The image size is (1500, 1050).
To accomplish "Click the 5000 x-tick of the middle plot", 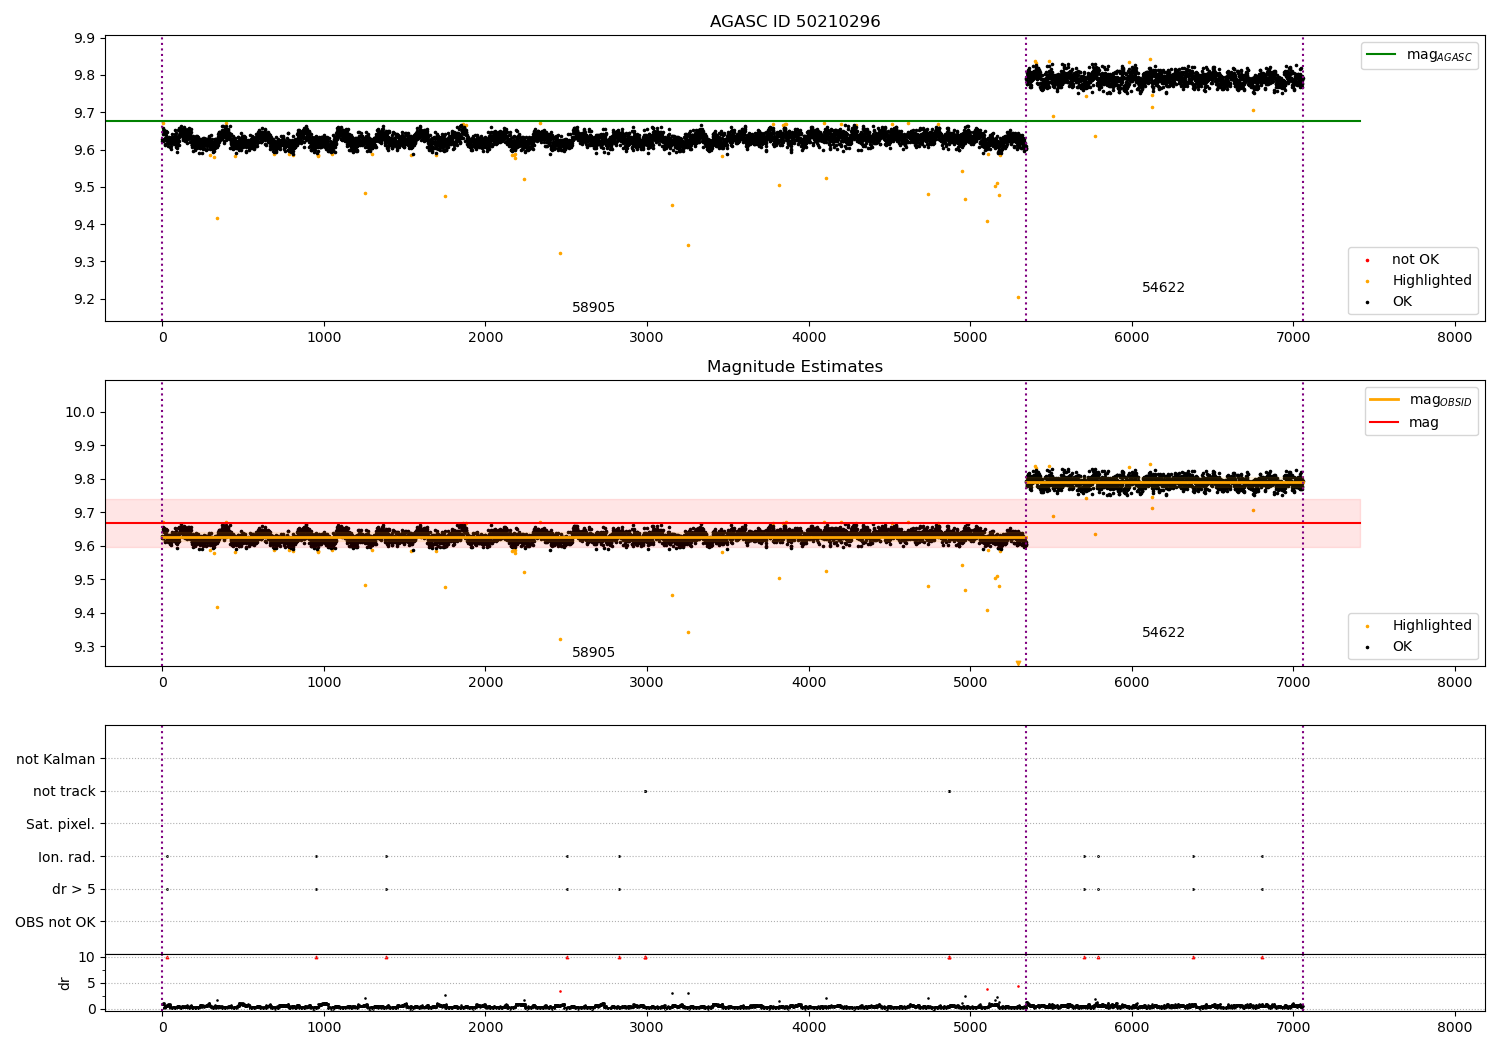I will [x=970, y=683].
